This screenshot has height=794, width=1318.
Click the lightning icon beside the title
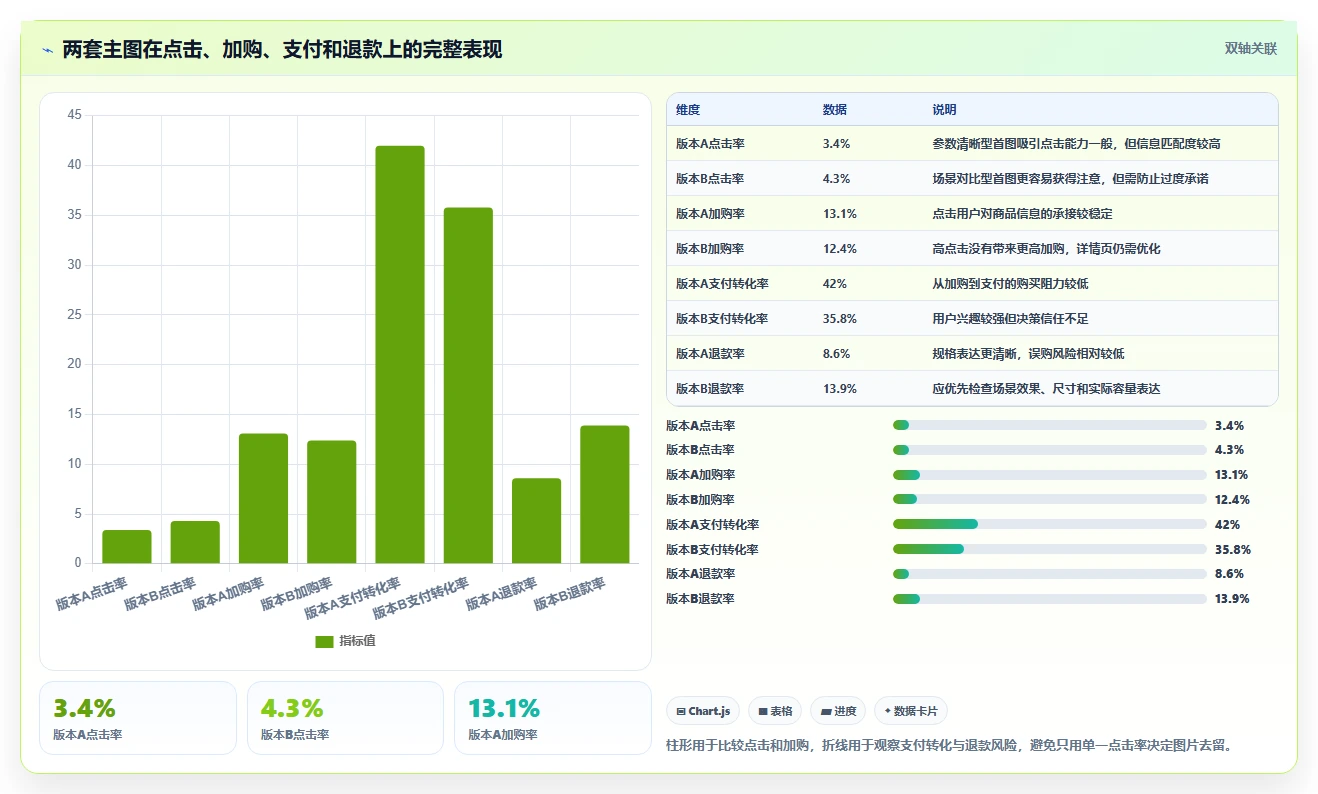[48, 49]
